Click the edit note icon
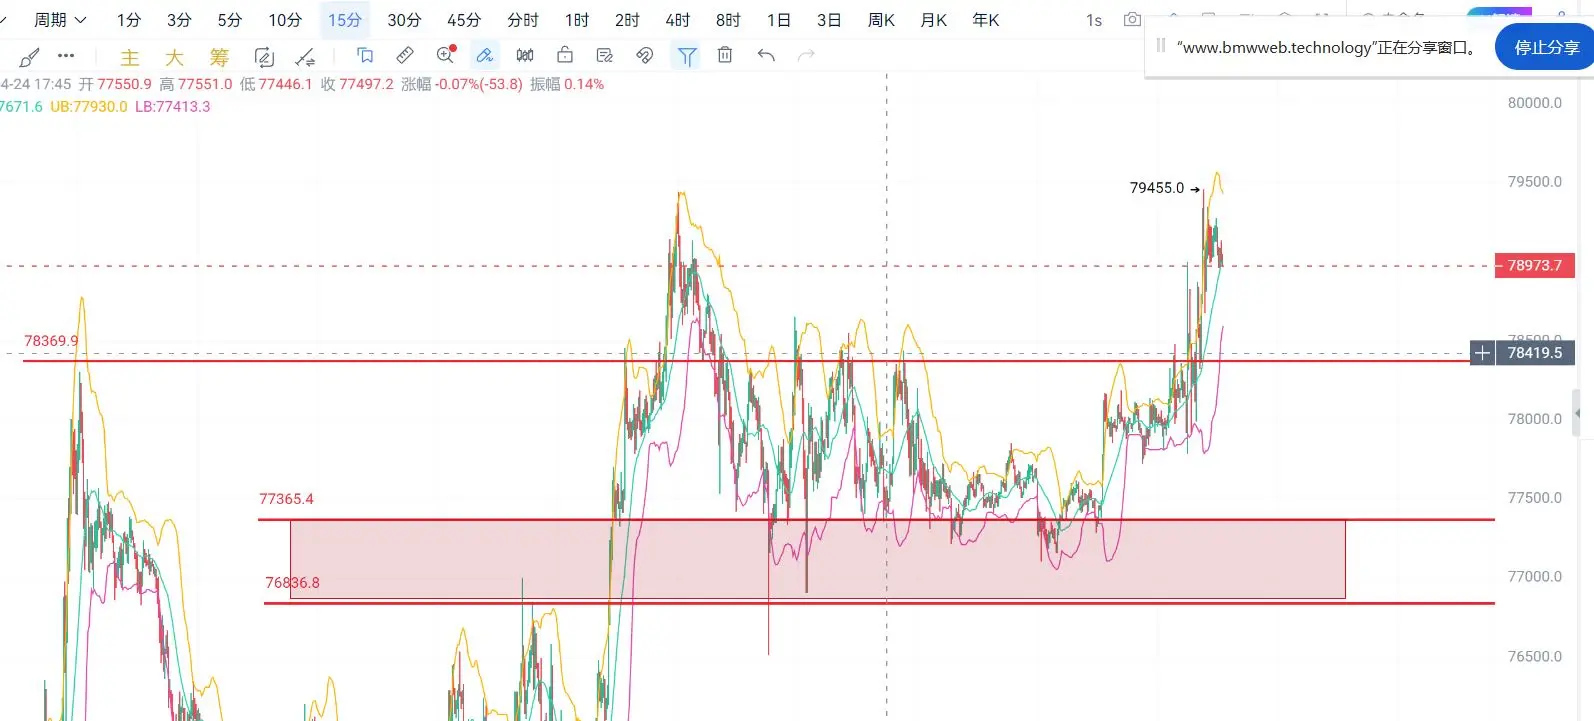 coord(605,56)
